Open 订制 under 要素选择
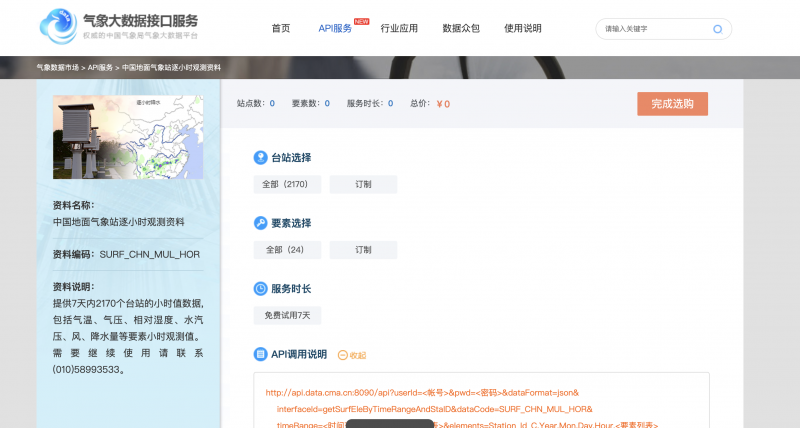The width and height of the screenshot is (800, 428). click(x=363, y=250)
